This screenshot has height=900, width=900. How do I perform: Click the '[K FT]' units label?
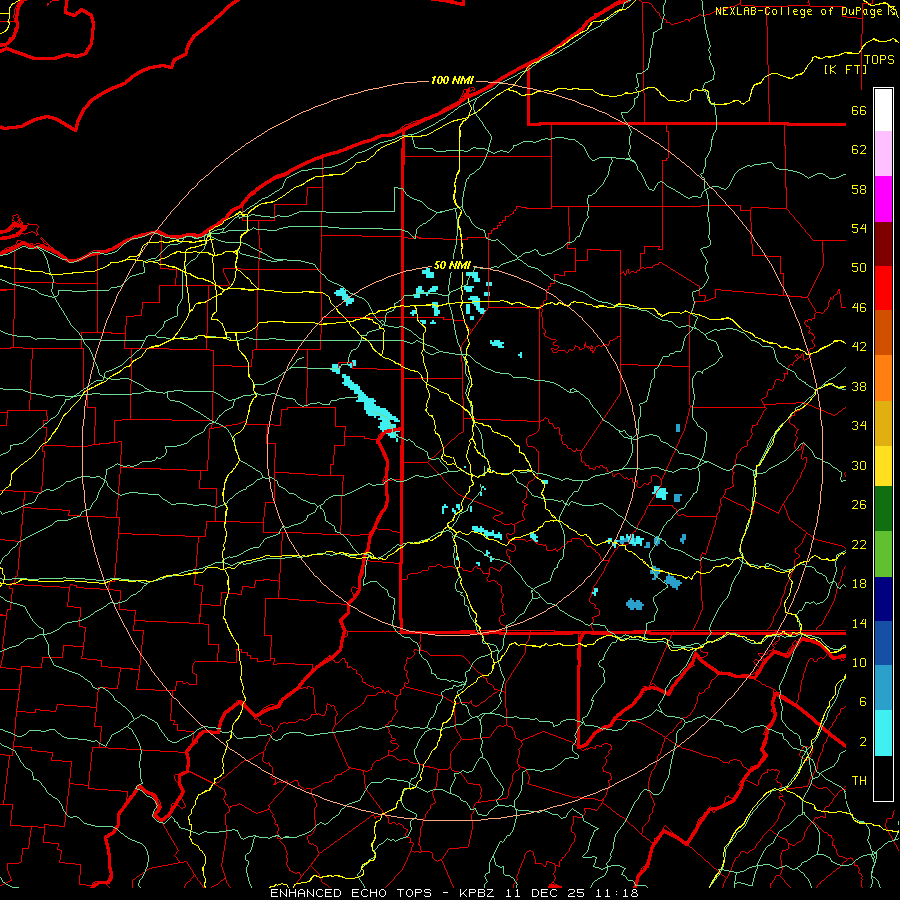click(845, 69)
